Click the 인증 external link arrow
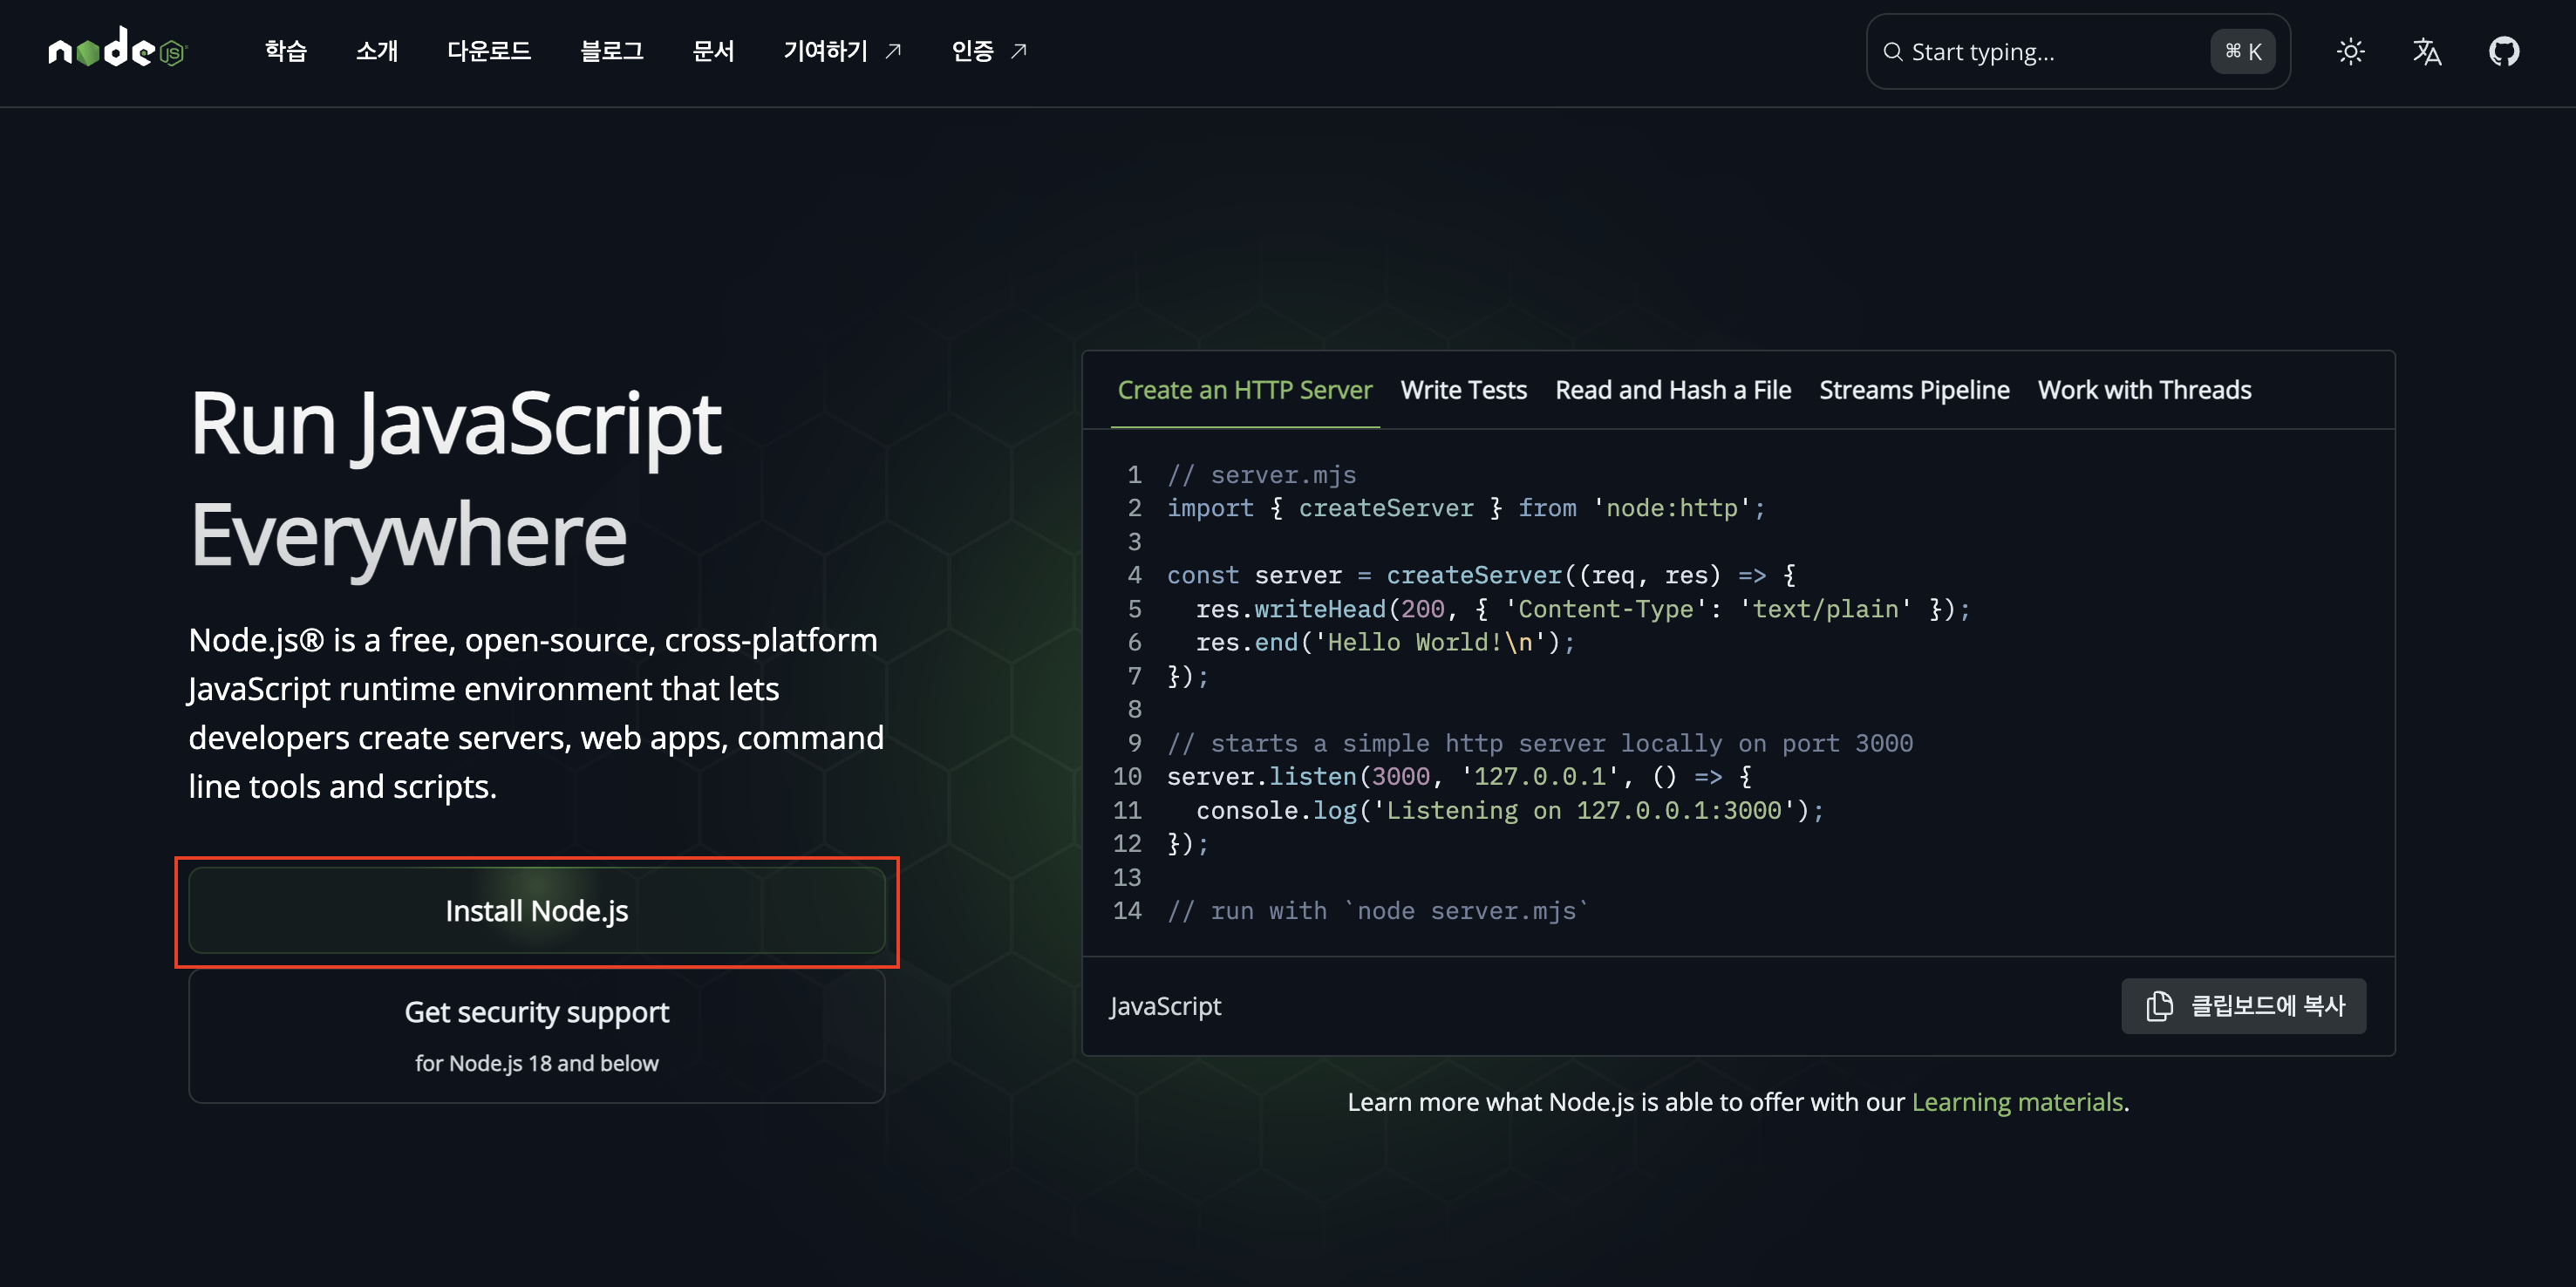Screen dimensions: 2576x1287 [1018, 51]
